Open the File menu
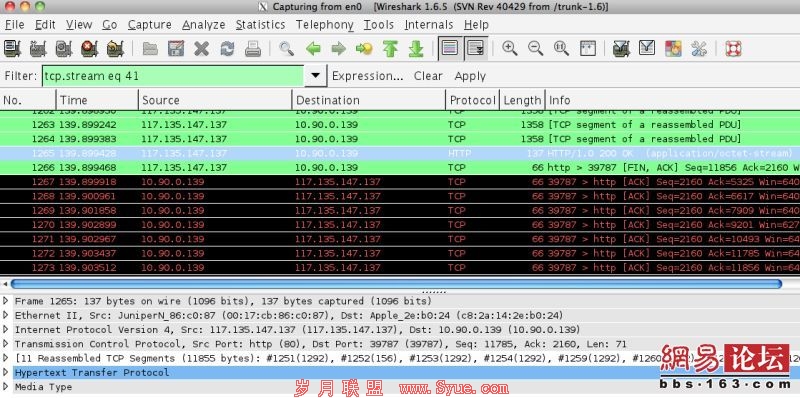800x398 pixels. 14,24
